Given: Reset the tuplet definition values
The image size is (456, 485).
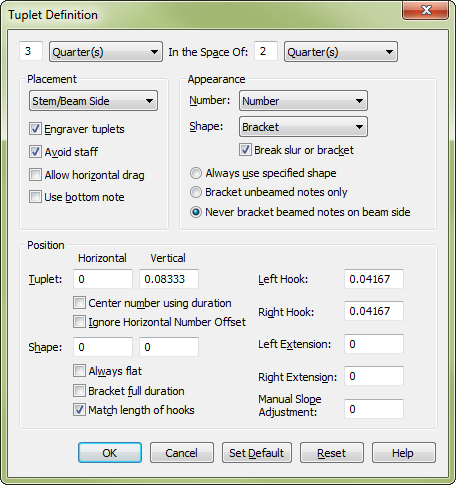Looking at the screenshot, I should [332, 453].
